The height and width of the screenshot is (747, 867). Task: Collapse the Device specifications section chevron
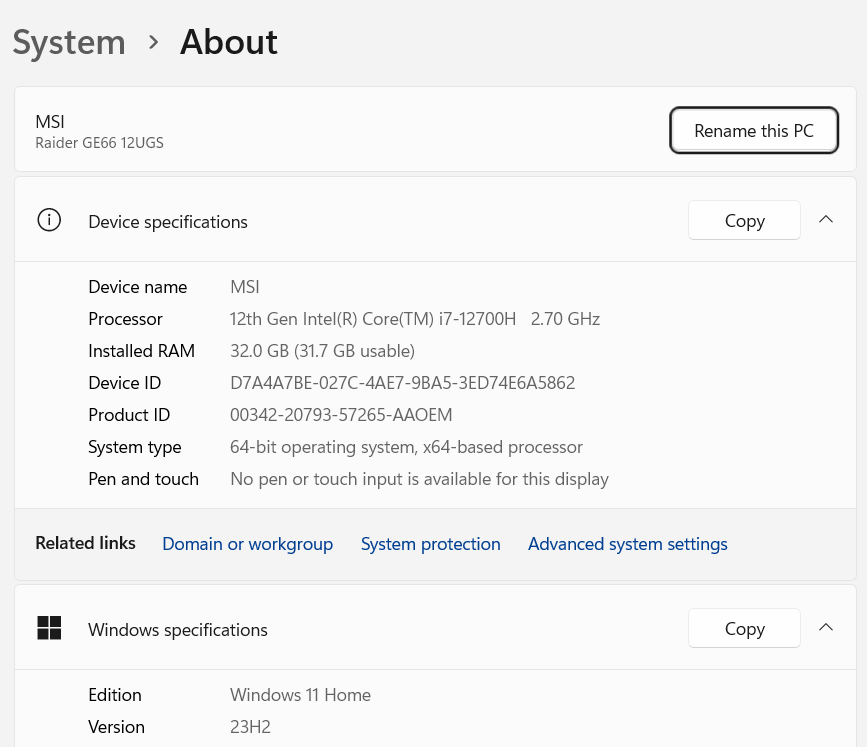(826, 220)
